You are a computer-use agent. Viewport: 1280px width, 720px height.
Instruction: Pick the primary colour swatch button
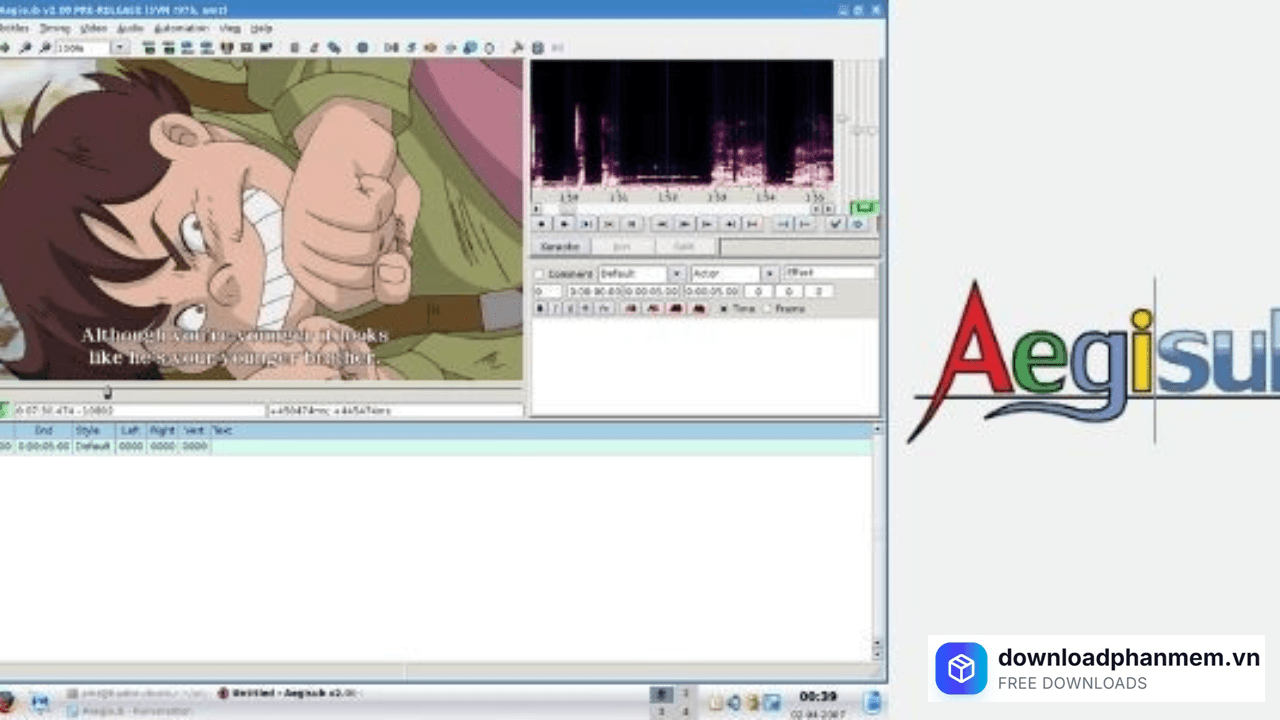click(x=631, y=309)
